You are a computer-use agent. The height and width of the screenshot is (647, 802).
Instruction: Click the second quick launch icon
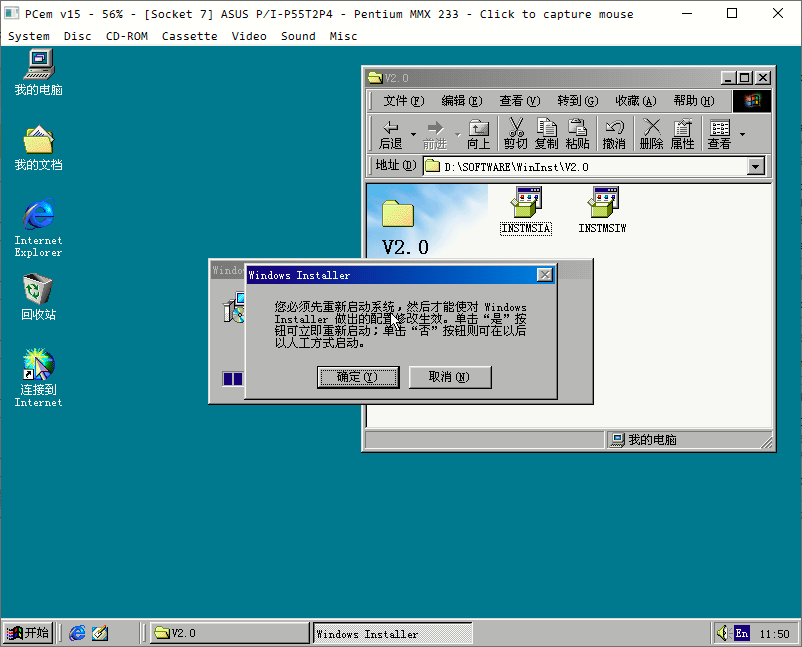[100, 633]
